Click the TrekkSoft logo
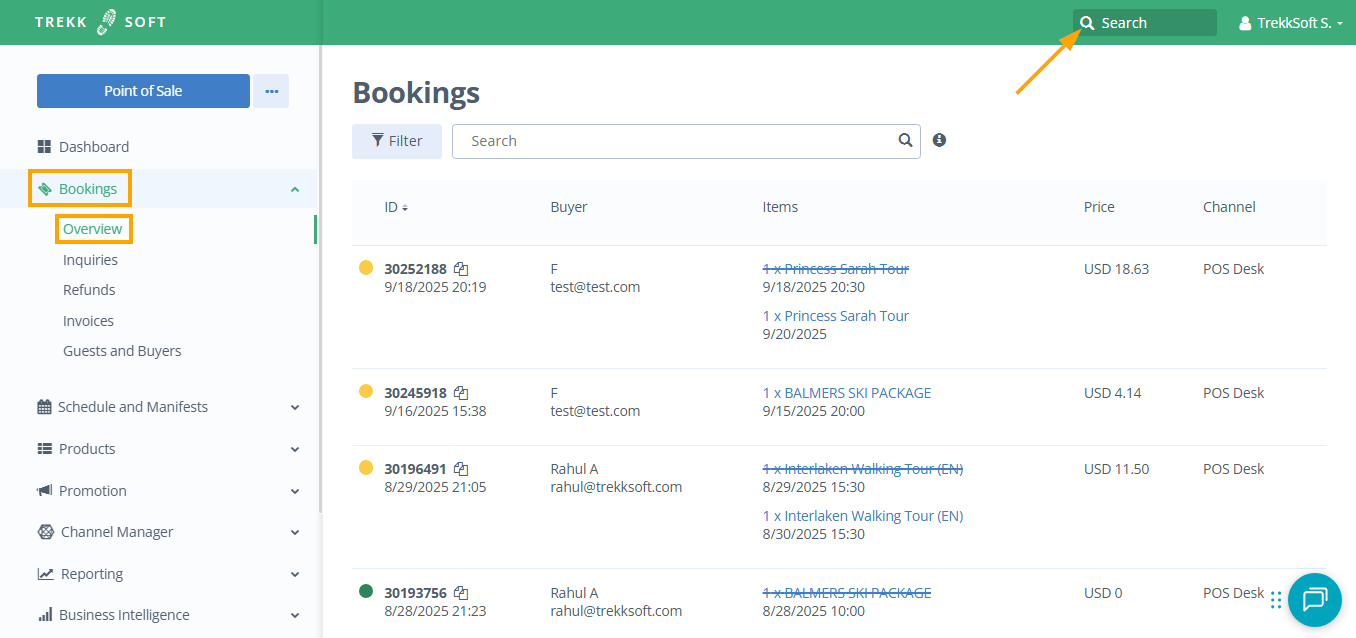 click(101, 22)
